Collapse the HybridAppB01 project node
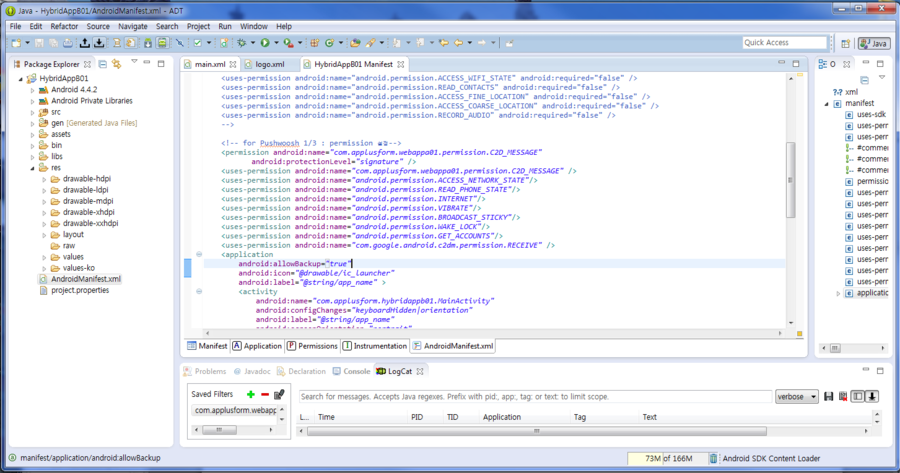Screen dimensions: 900x473 pyautogui.click(x=21, y=79)
